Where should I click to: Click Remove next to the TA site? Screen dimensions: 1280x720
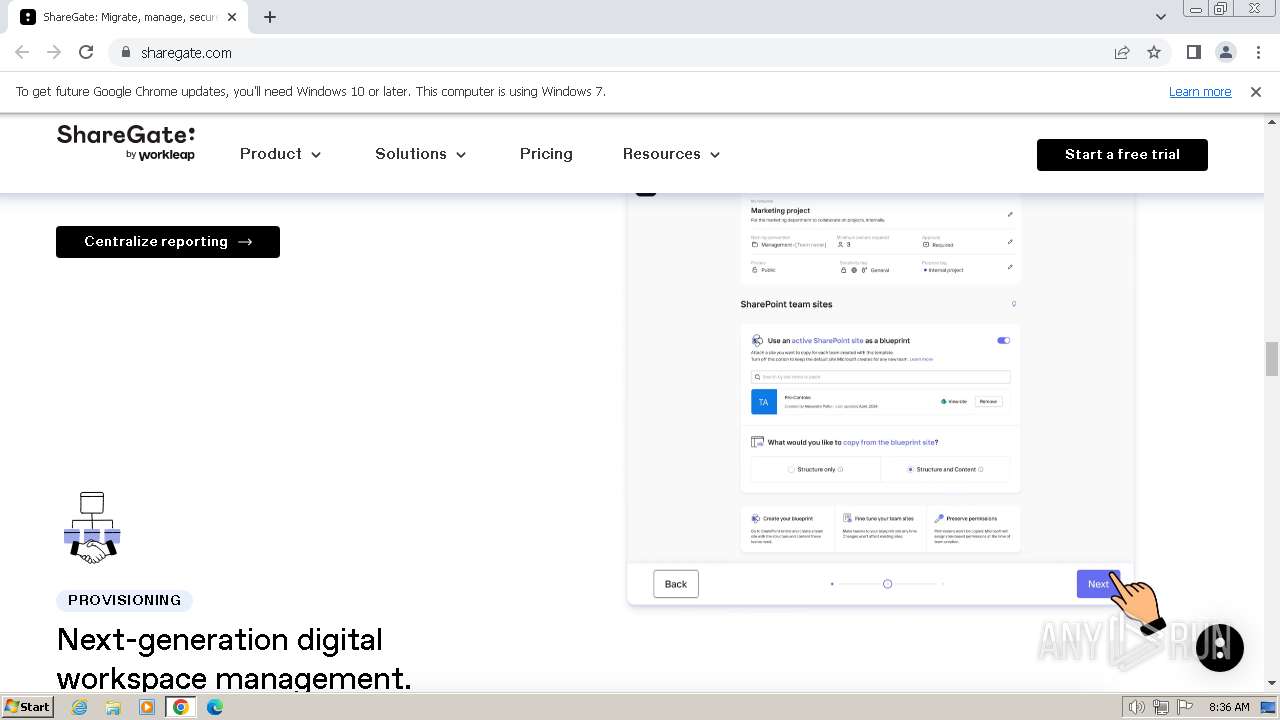click(x=988, y=401)
